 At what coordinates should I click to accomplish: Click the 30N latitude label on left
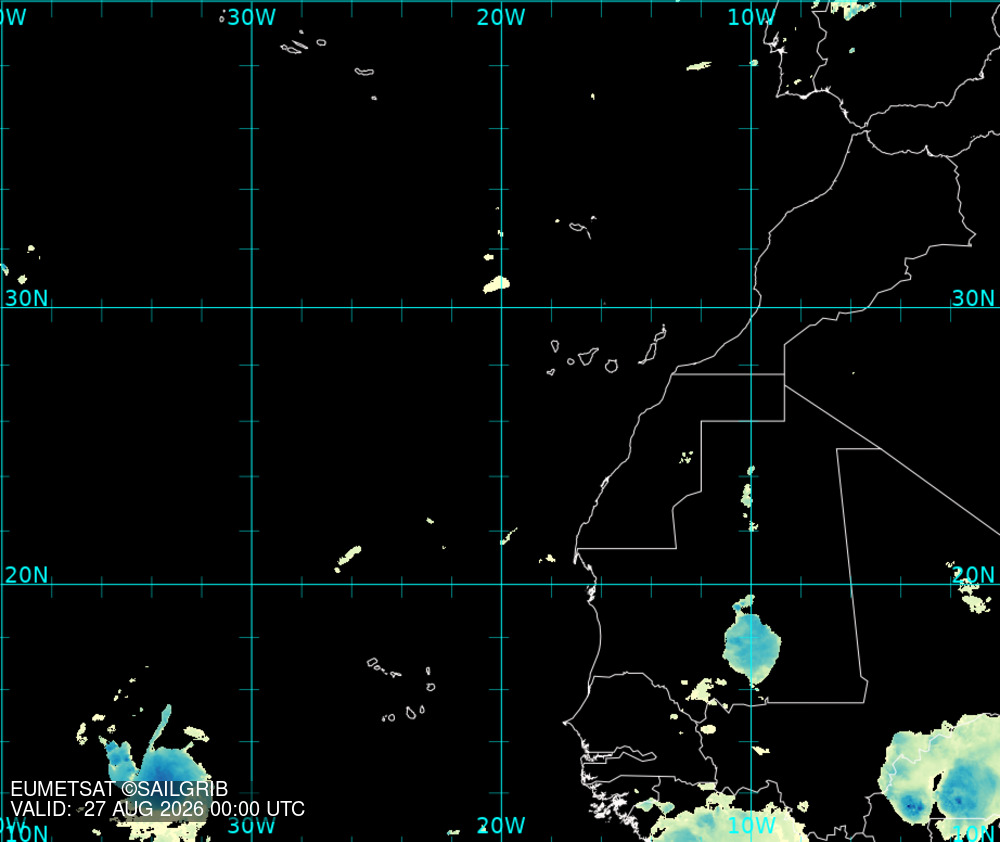26,298
